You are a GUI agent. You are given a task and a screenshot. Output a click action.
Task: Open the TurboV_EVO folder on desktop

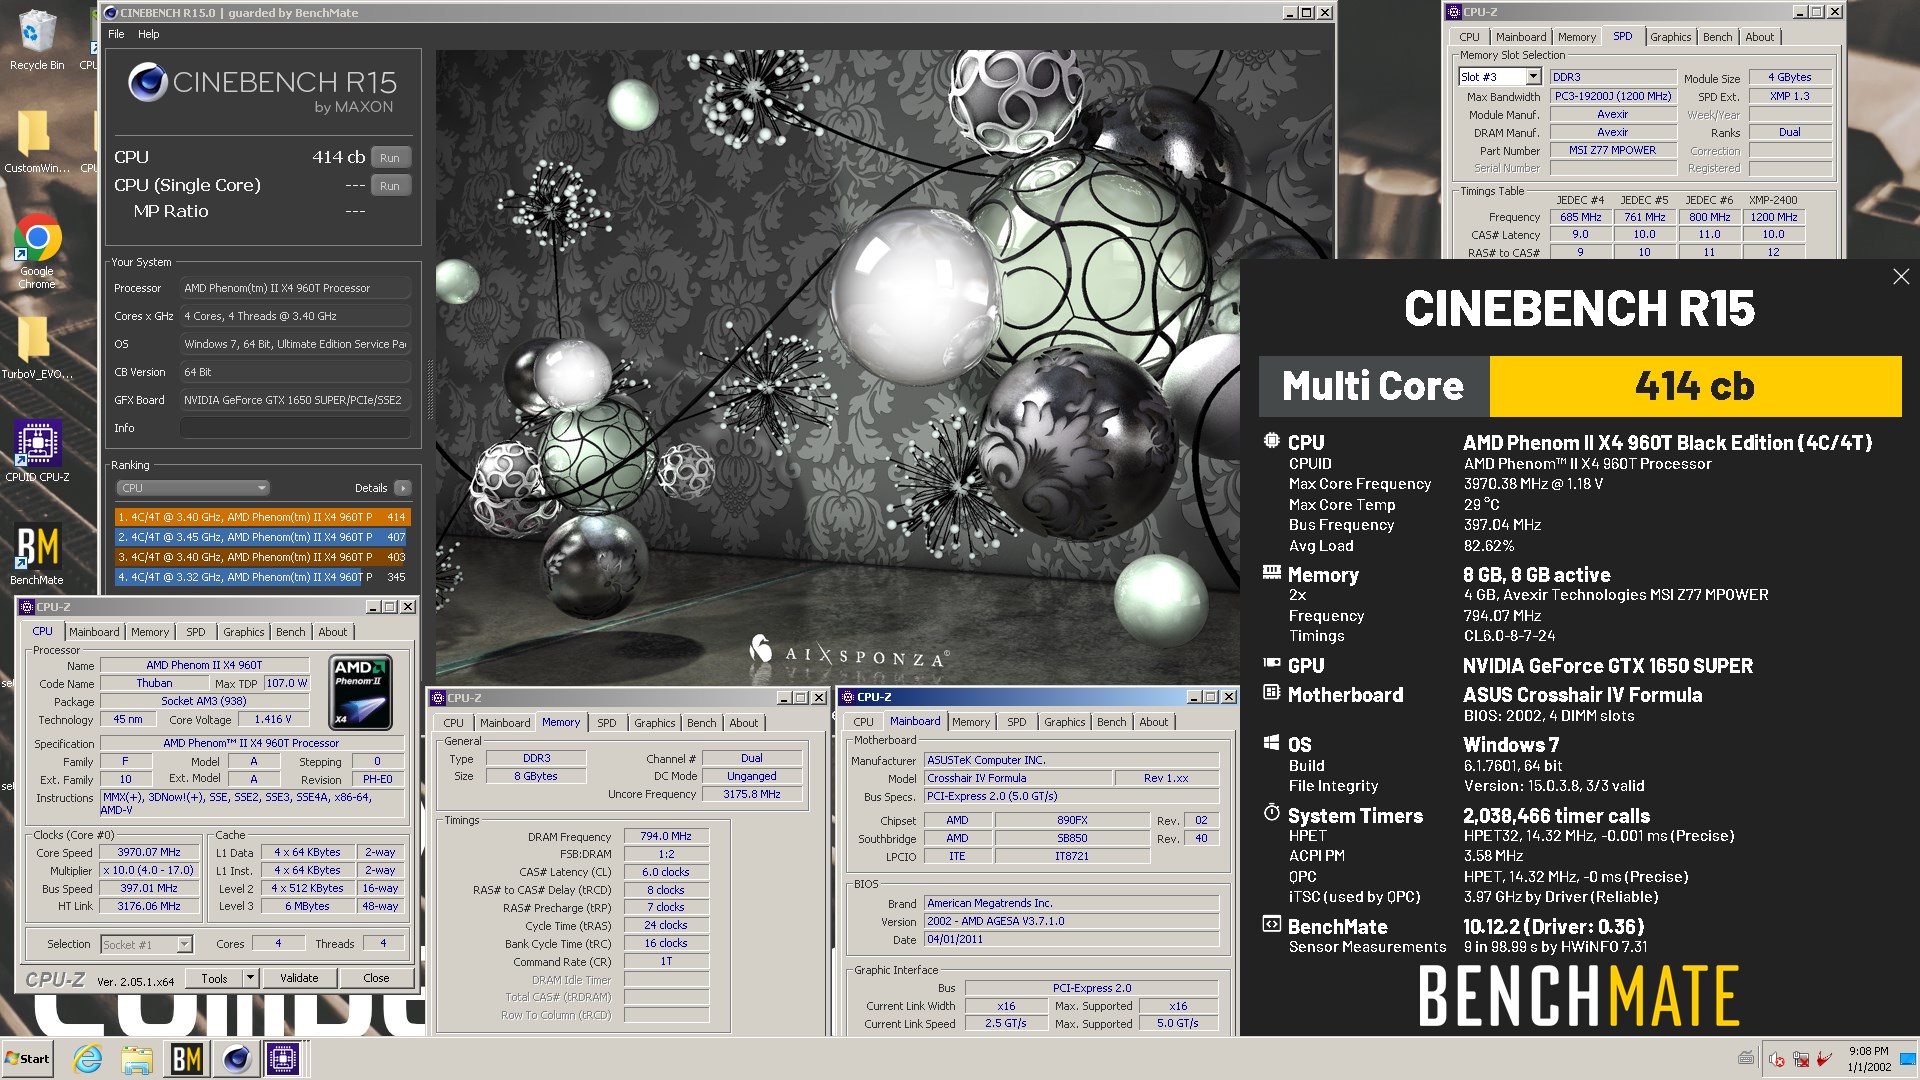[x=37, y=348]
